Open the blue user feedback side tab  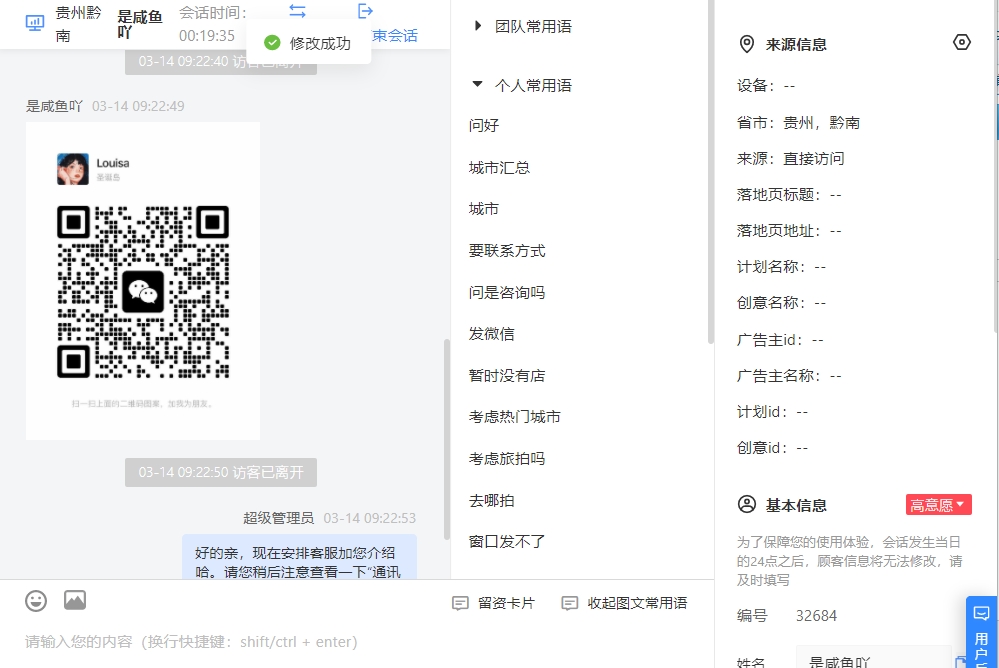(x=981, y=632)
